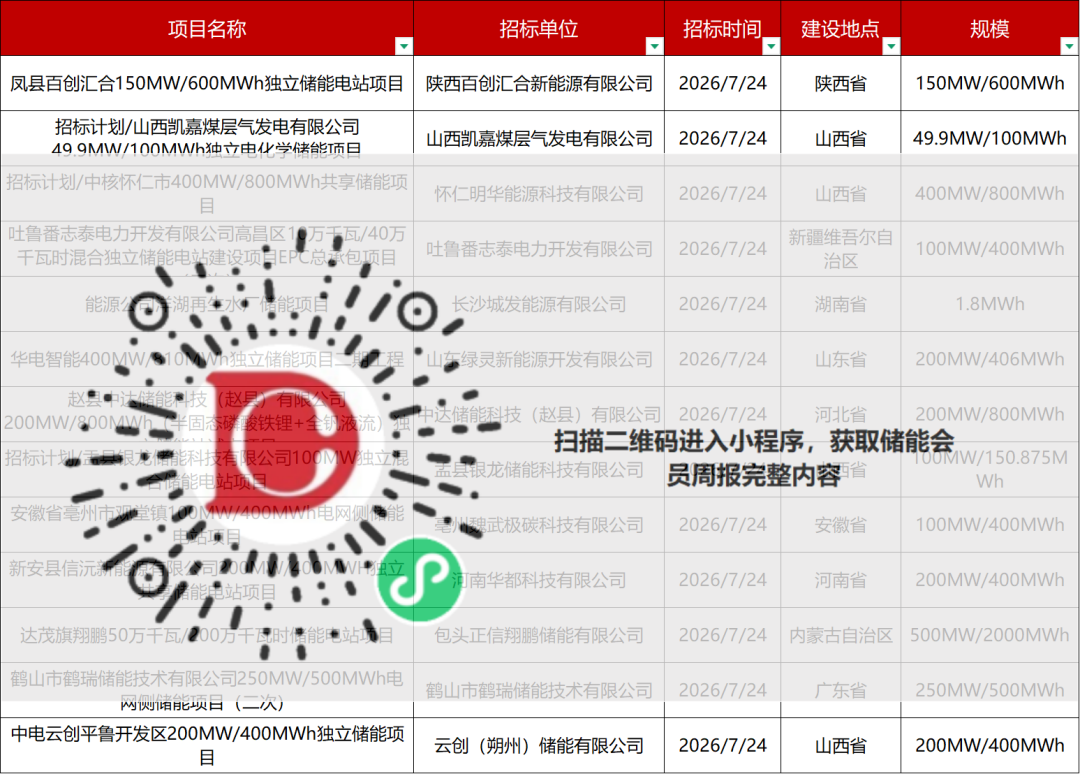This screenshot has width=1080, height=774.
Task: Select the 100MW/400MWh cell in the 吐鲁番 row
Action: point(990,249)
